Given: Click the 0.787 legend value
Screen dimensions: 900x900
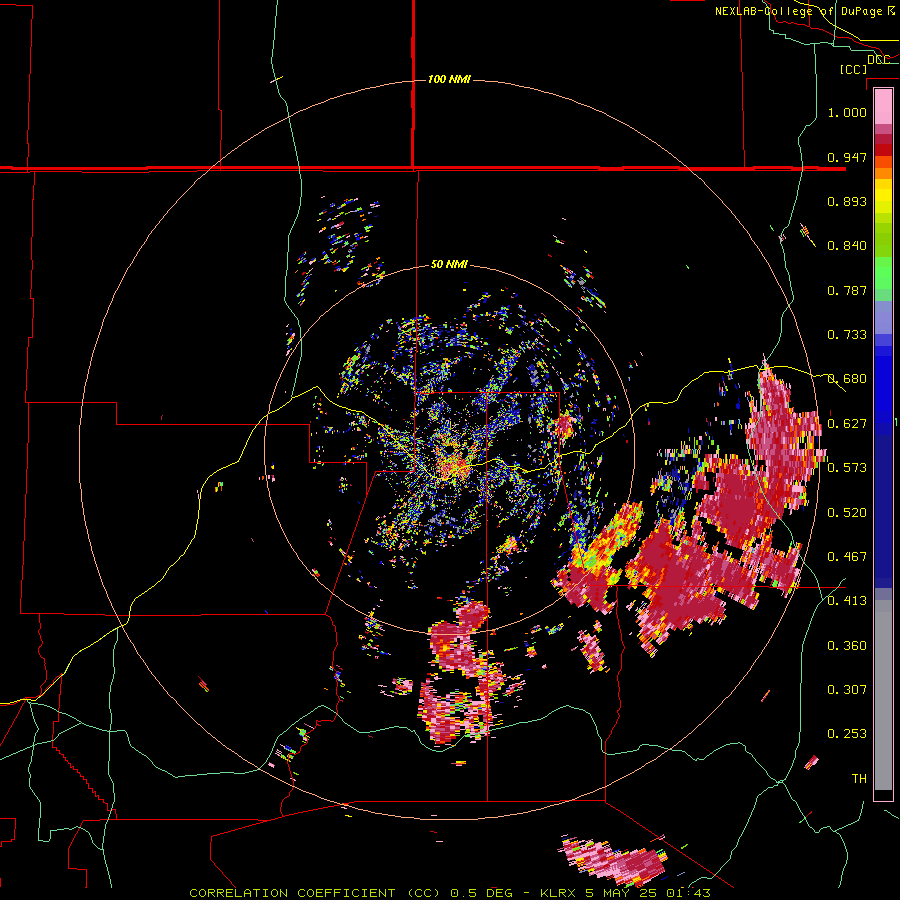Looking at the screenshot, I should [847, 290].
